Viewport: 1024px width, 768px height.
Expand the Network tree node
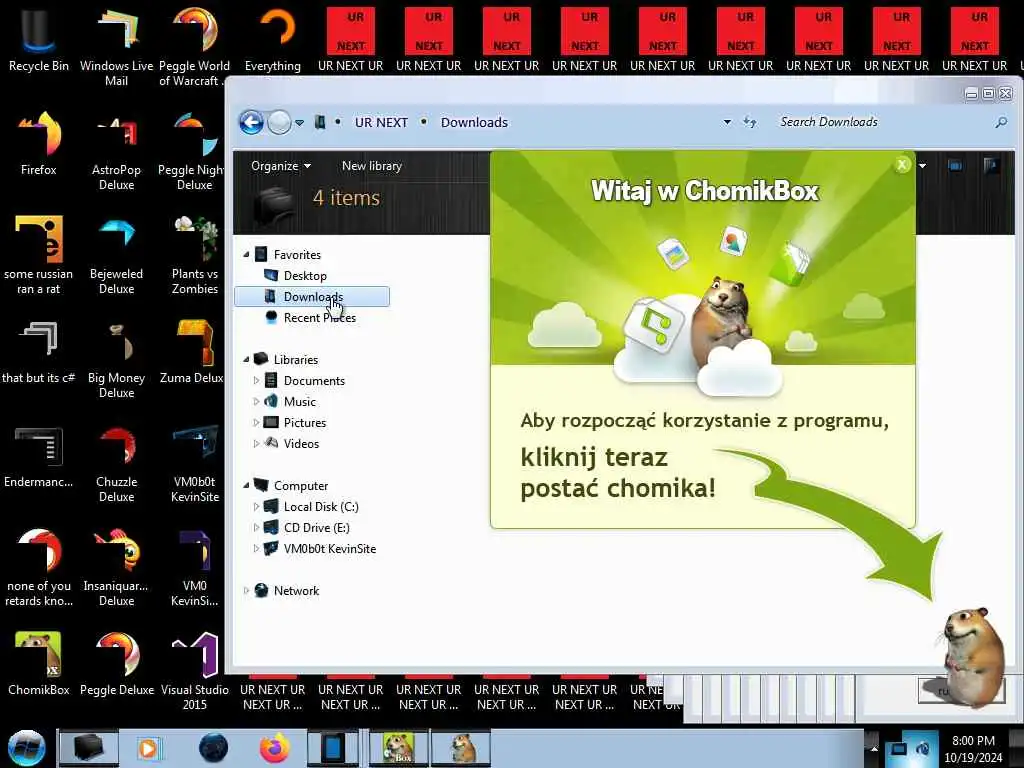pos(246,590)
